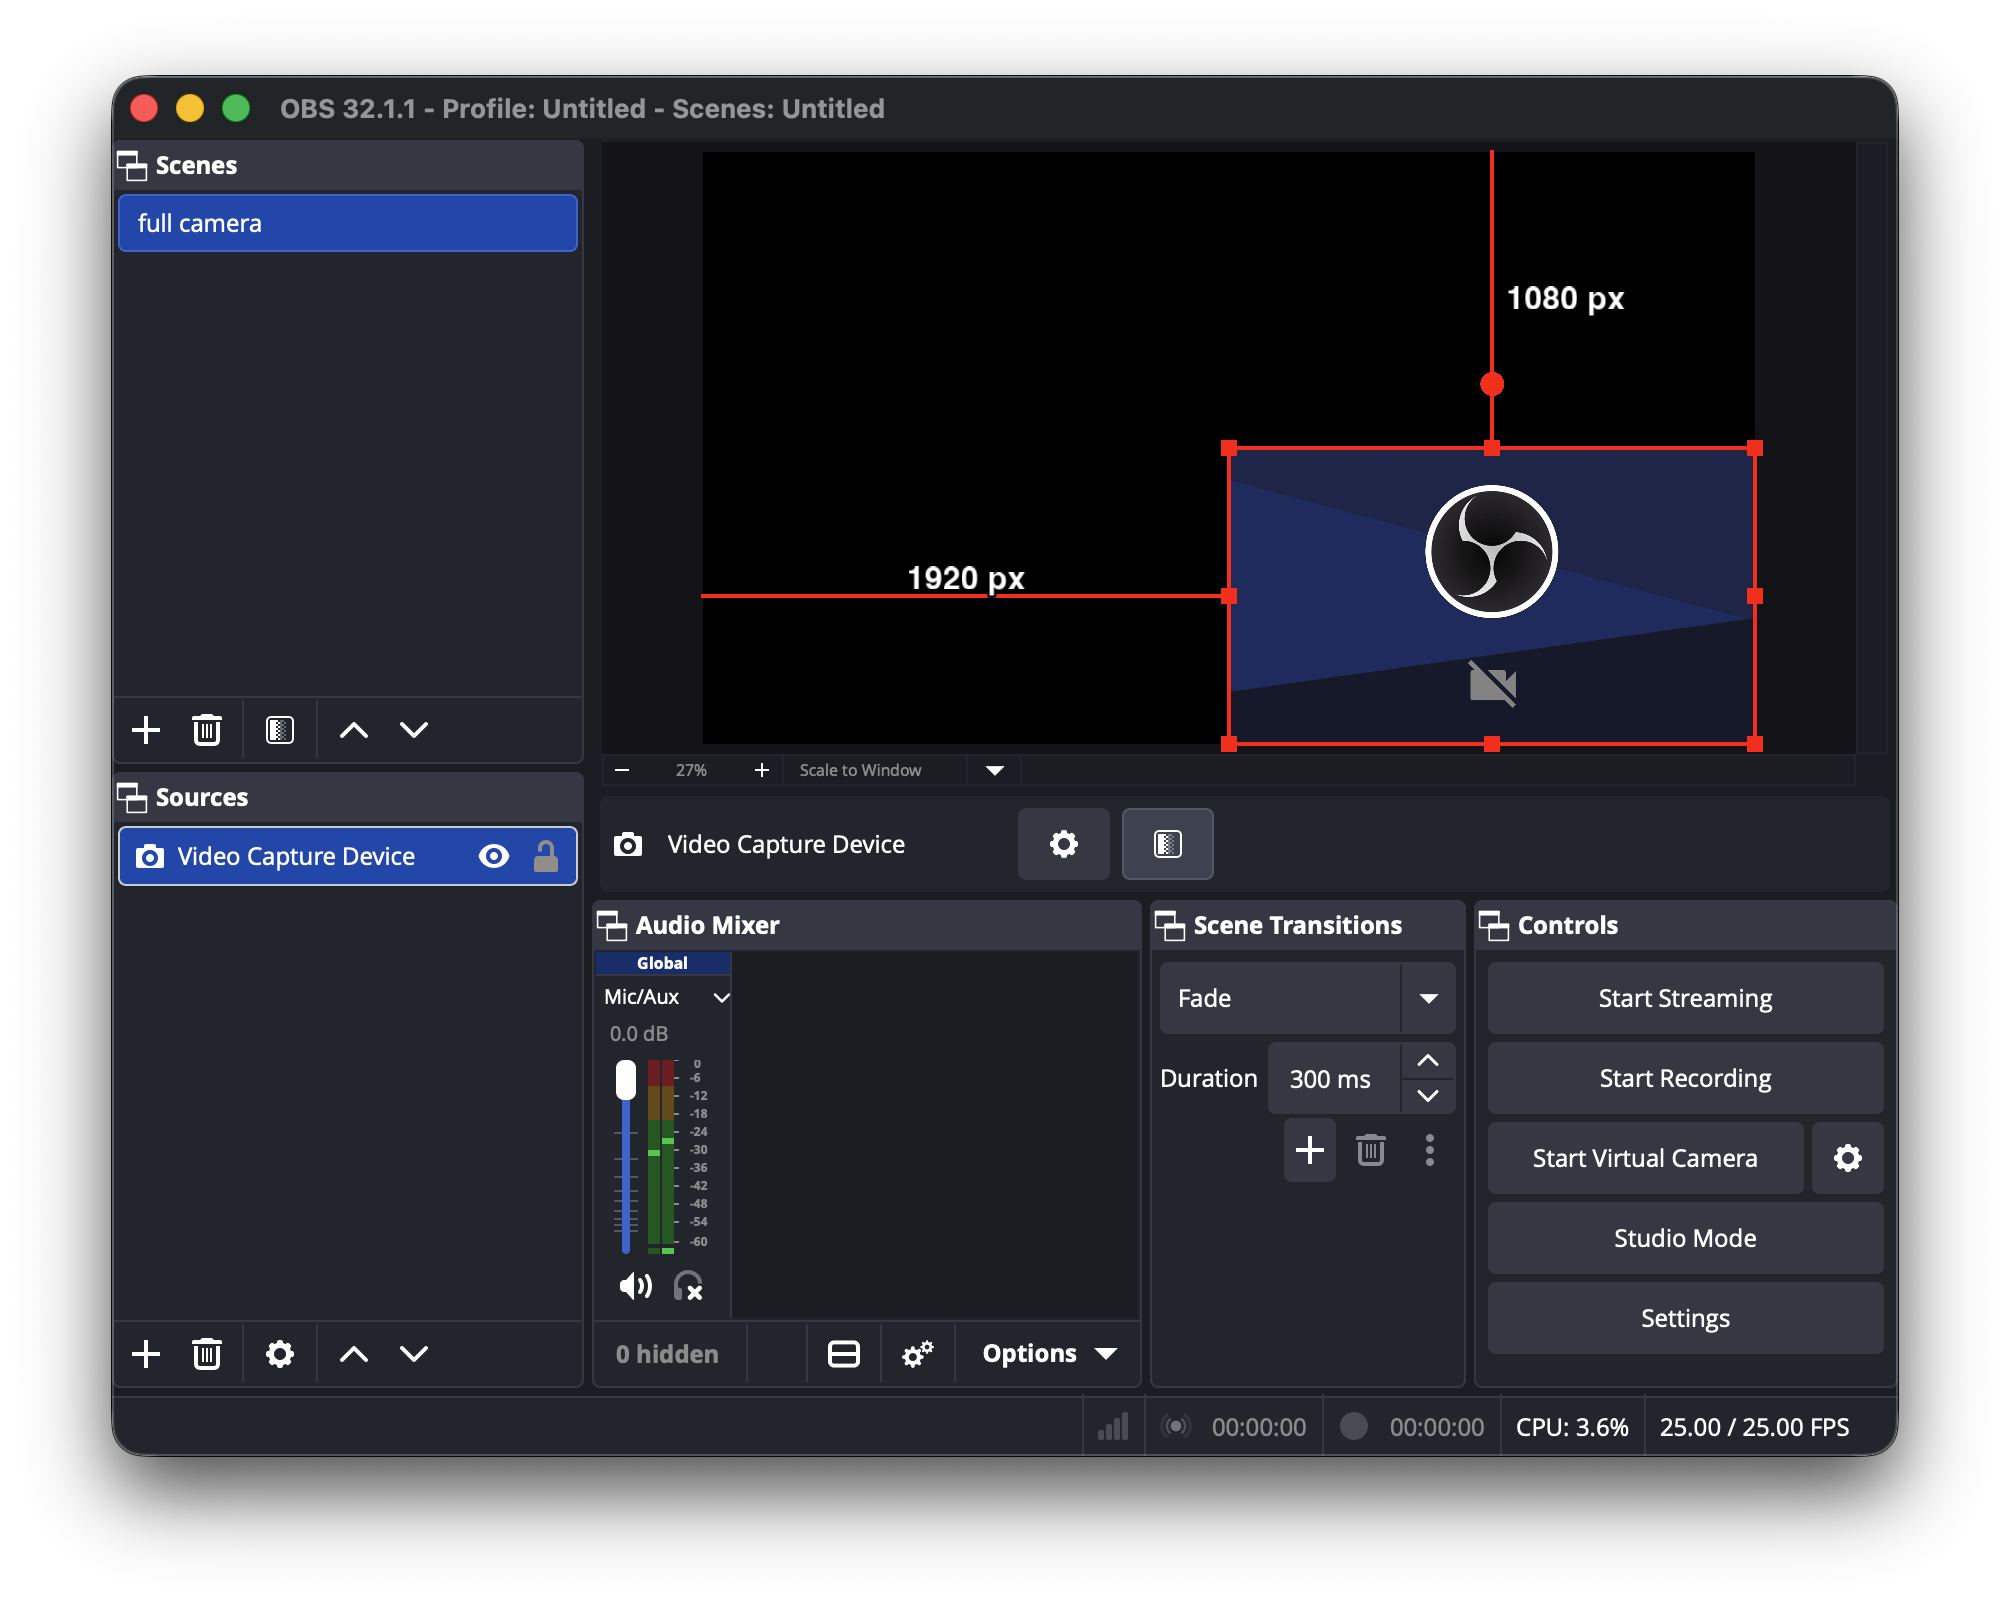The width and height of the screenshot is (2010, 1604).
Task: Open scene filters in Scenes toolbar
Action: click(x=280, y=730)
